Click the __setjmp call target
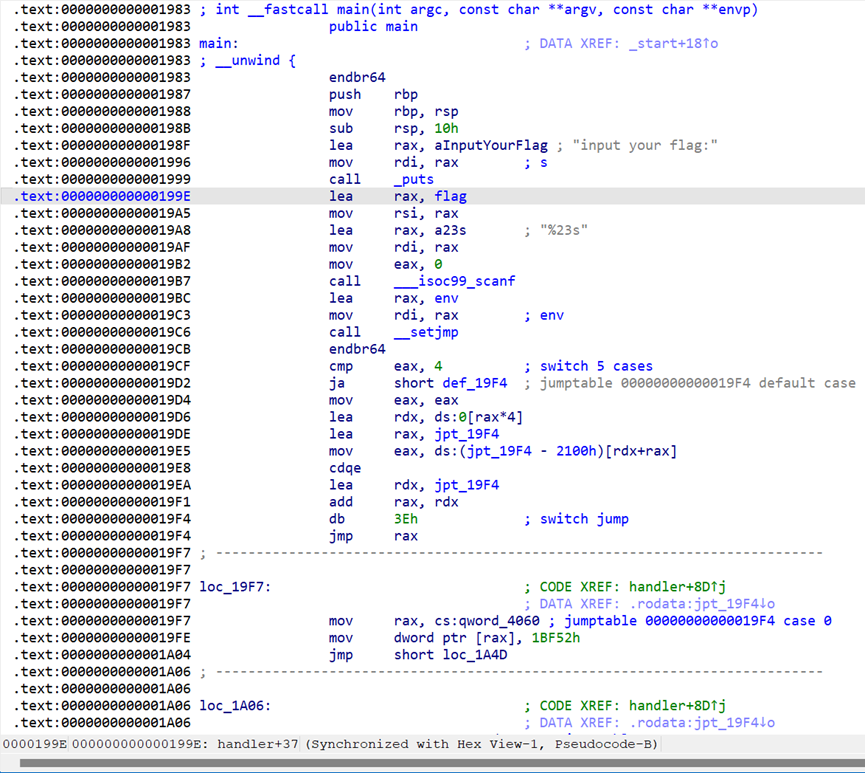Screen dimensions: 865x773 point(428,332)
